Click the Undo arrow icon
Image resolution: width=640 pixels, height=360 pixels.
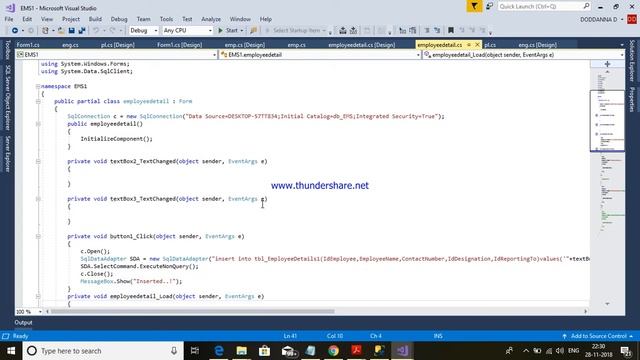tap(96, 31)
